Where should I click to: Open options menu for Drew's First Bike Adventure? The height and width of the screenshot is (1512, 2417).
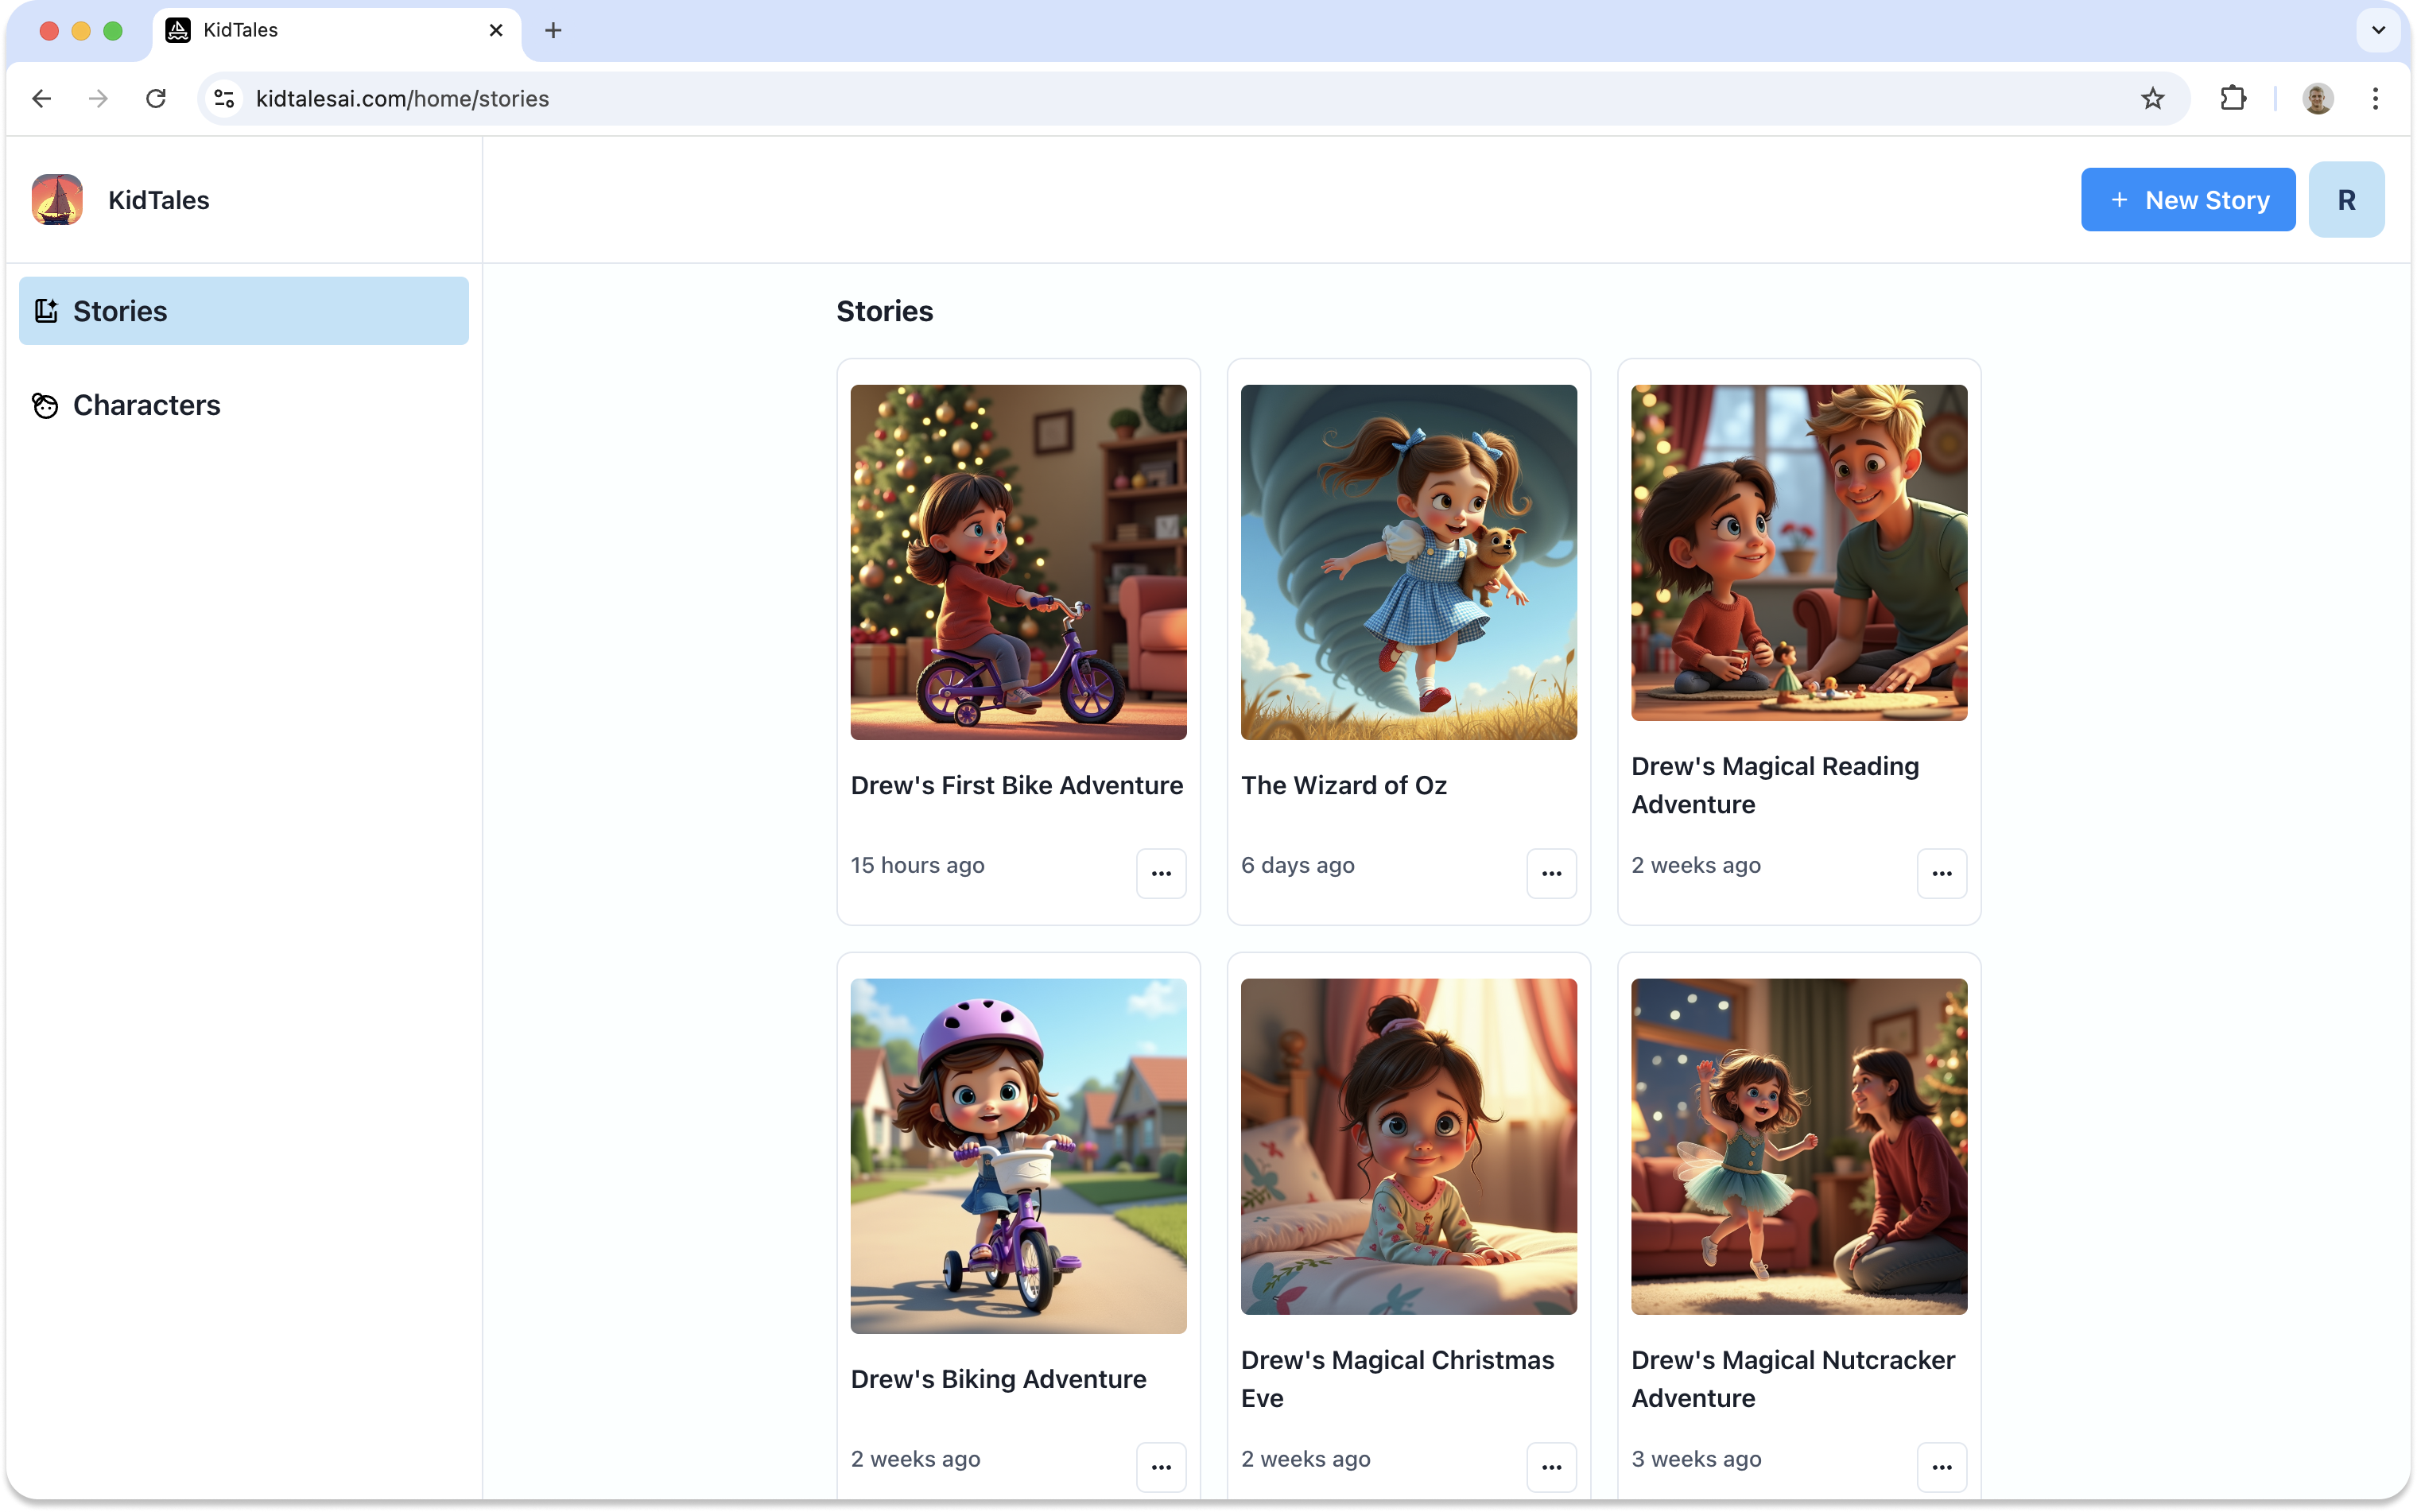click(1161, 873)
